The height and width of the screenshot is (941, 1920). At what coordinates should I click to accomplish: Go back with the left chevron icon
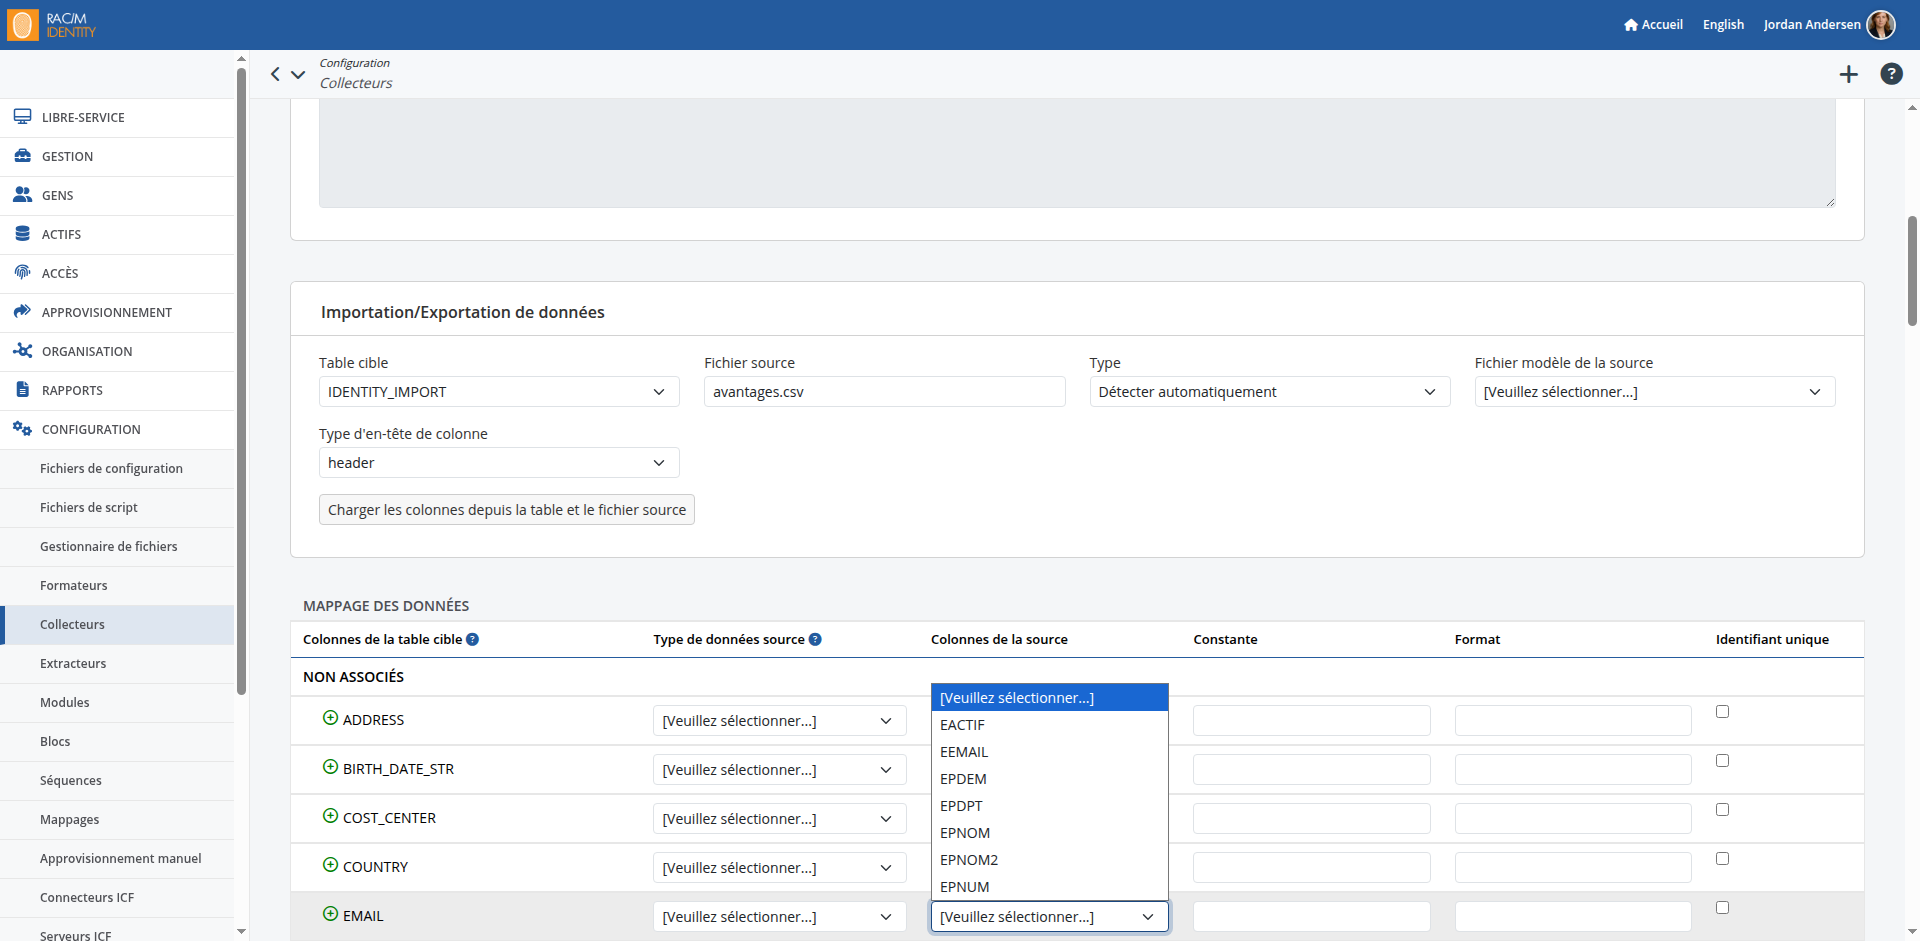pos(276,74)
